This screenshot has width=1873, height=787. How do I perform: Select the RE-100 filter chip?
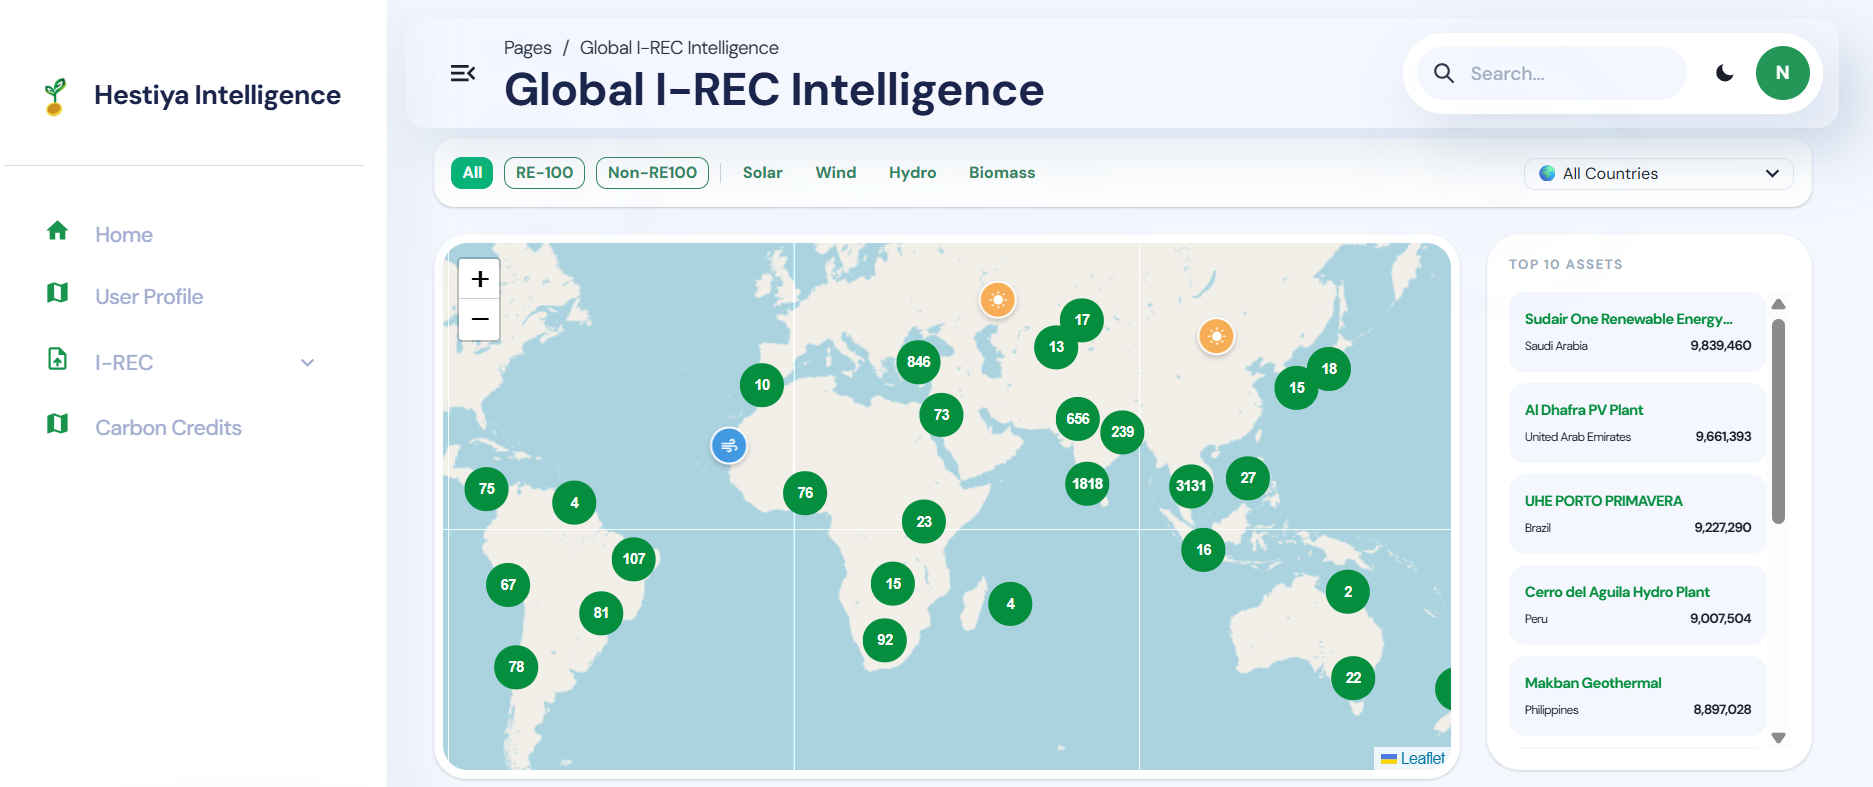click(544, 173)
